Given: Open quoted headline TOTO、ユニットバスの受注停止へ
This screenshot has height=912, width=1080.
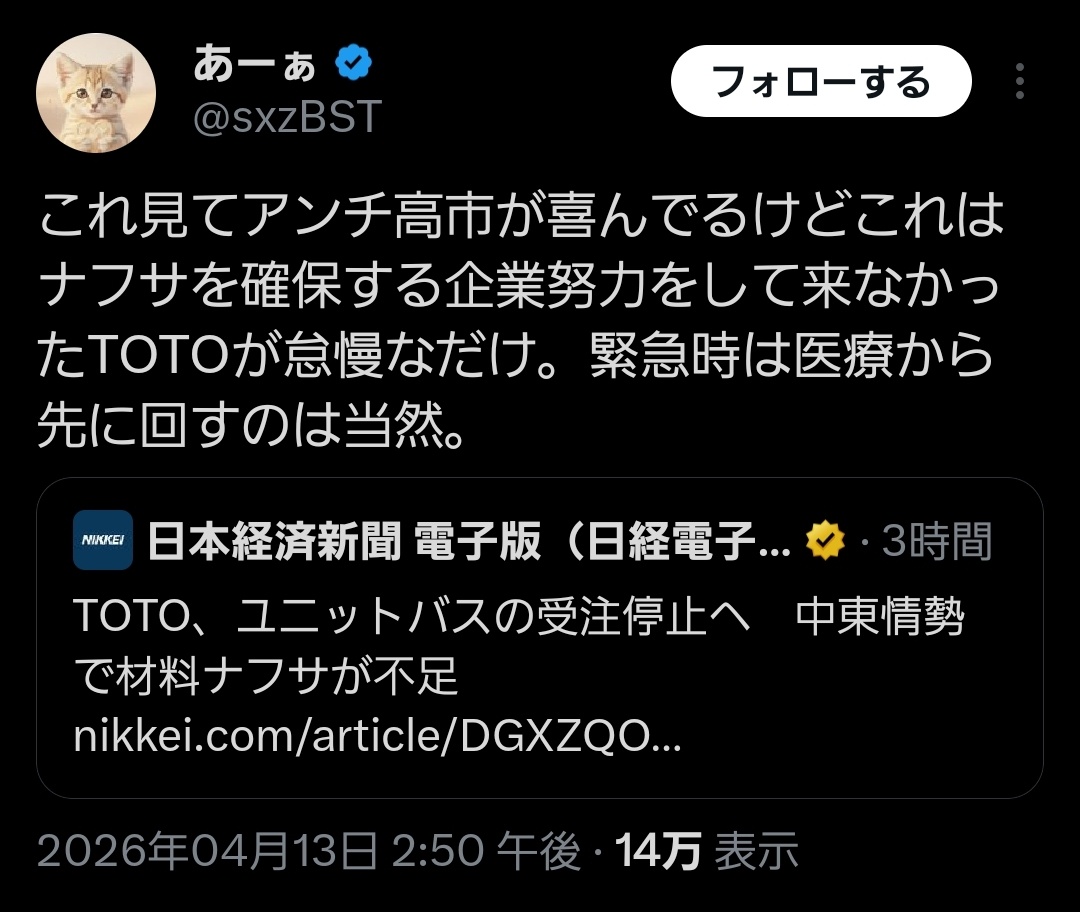Looking at the screenshot, I should (x=411, y=615).
